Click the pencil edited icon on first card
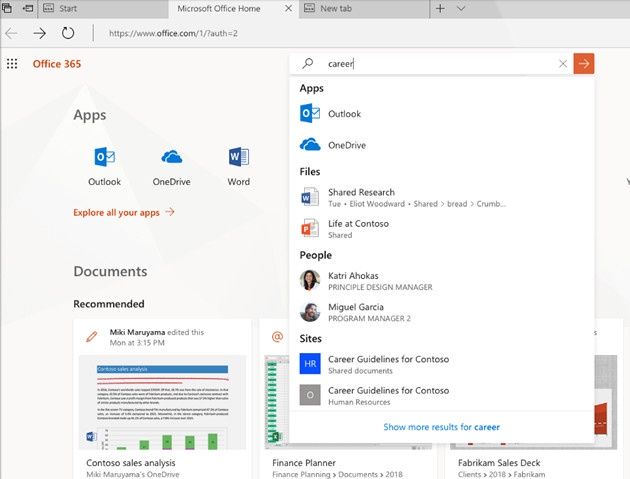This screenshot has width=630, height=479. click(x=92, y=336)
